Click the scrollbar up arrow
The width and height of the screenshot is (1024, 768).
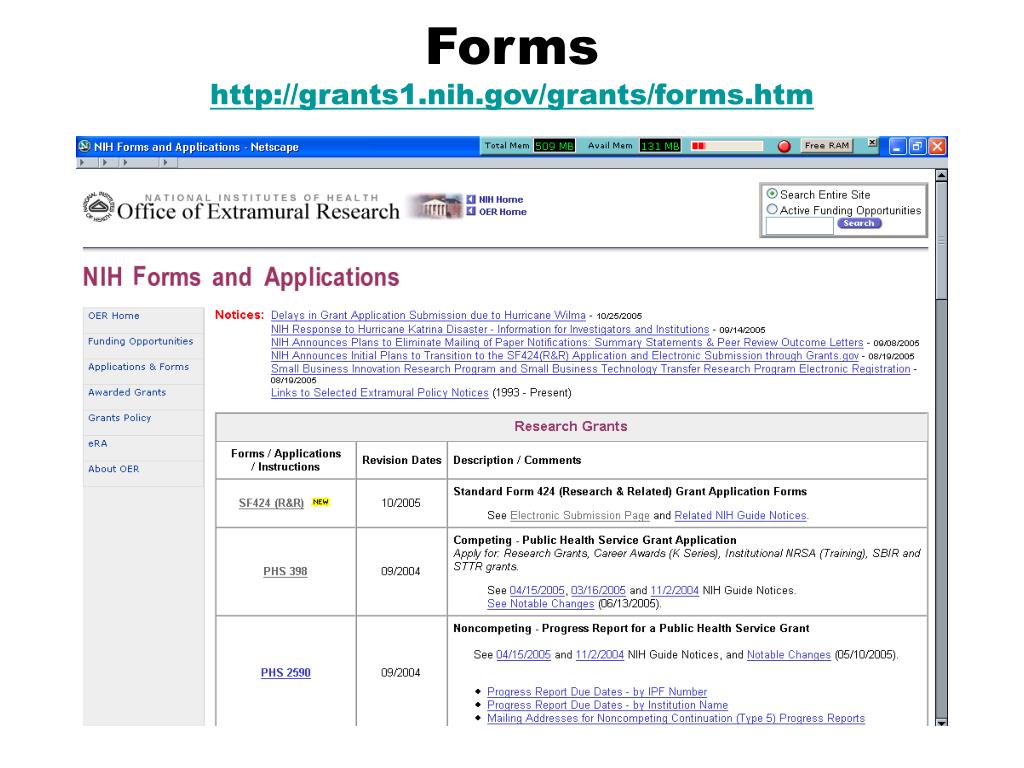coord(941,175)
